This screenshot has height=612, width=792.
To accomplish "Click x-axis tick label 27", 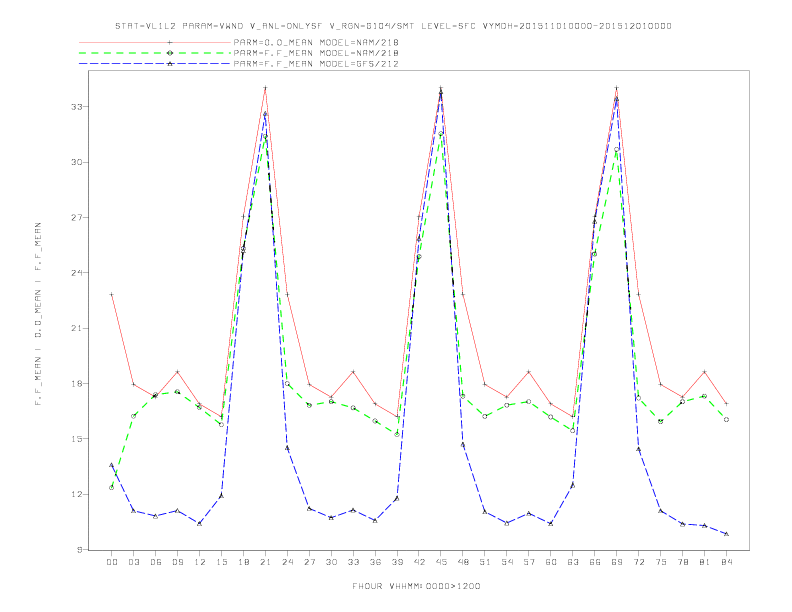I will (x=309, y=562).
